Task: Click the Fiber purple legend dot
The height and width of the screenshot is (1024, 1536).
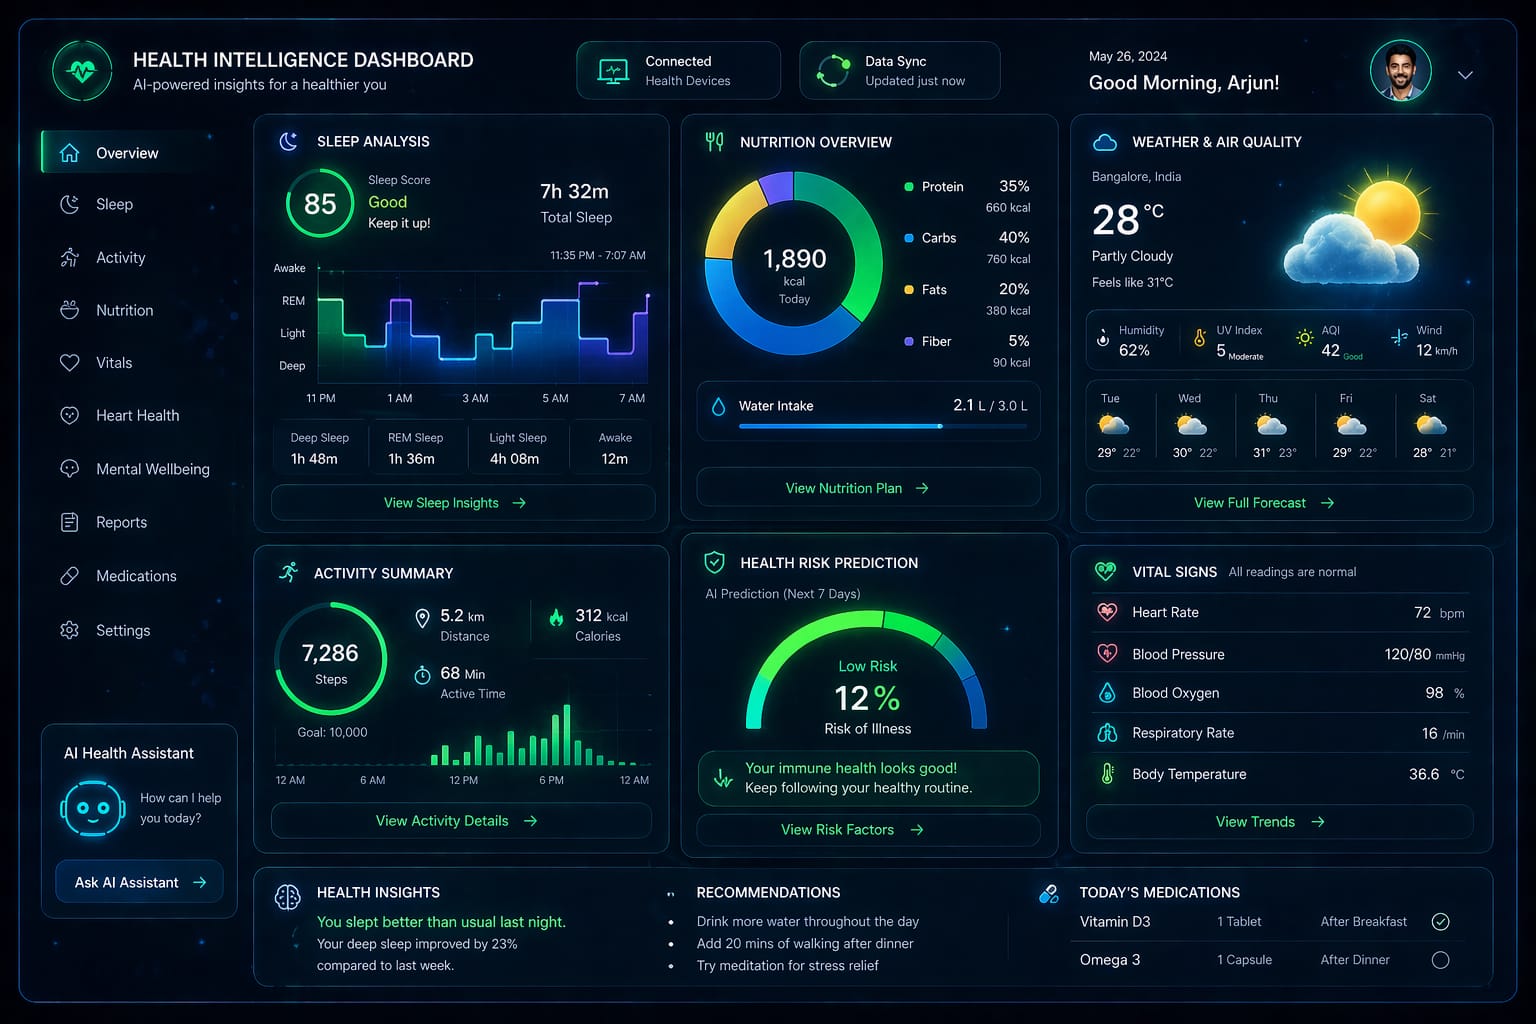Action: (909, 341)
